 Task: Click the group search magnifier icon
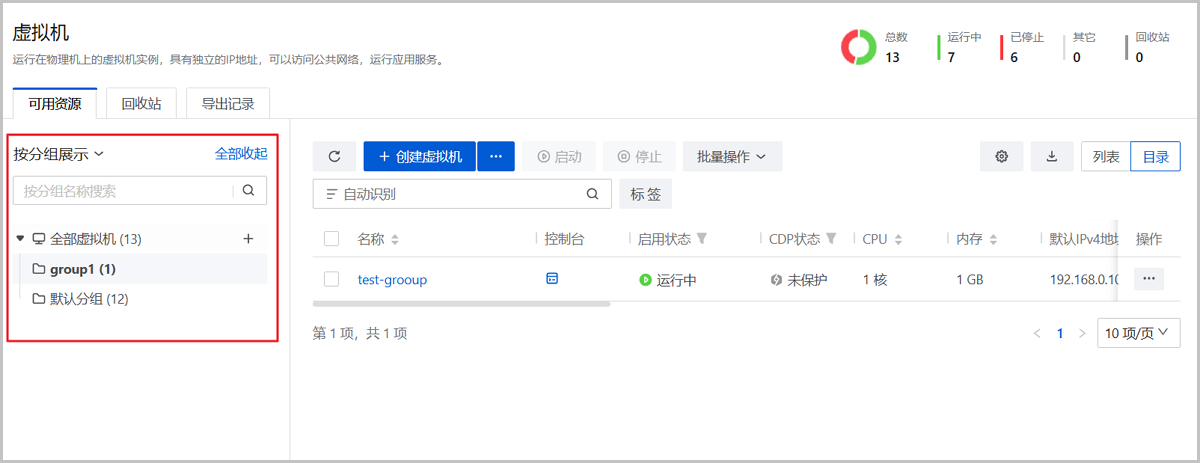tap(249, 190)
